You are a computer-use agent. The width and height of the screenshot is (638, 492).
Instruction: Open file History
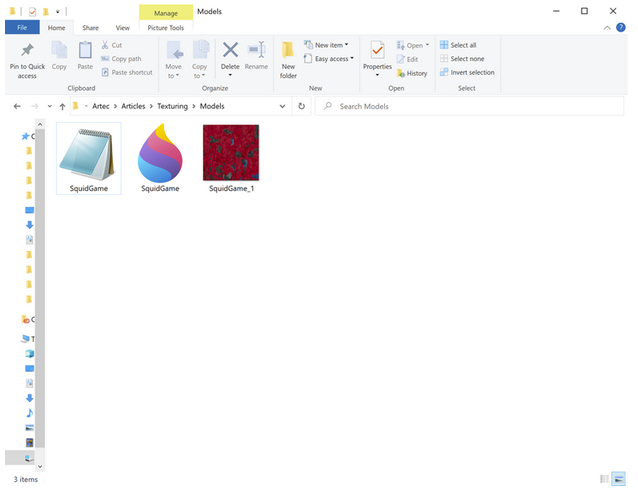point(412,73)
